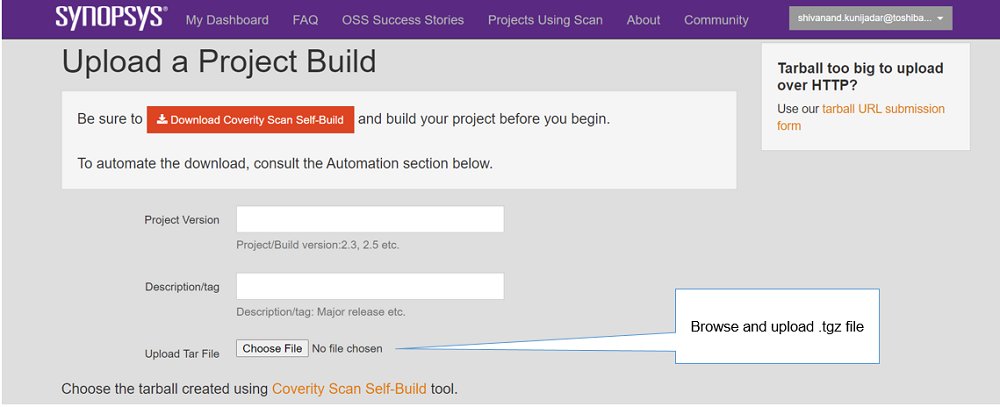Screen dimensions: 1000x407
Task: Click the 'Description/tag' label
Action: [x=182, y=287]
